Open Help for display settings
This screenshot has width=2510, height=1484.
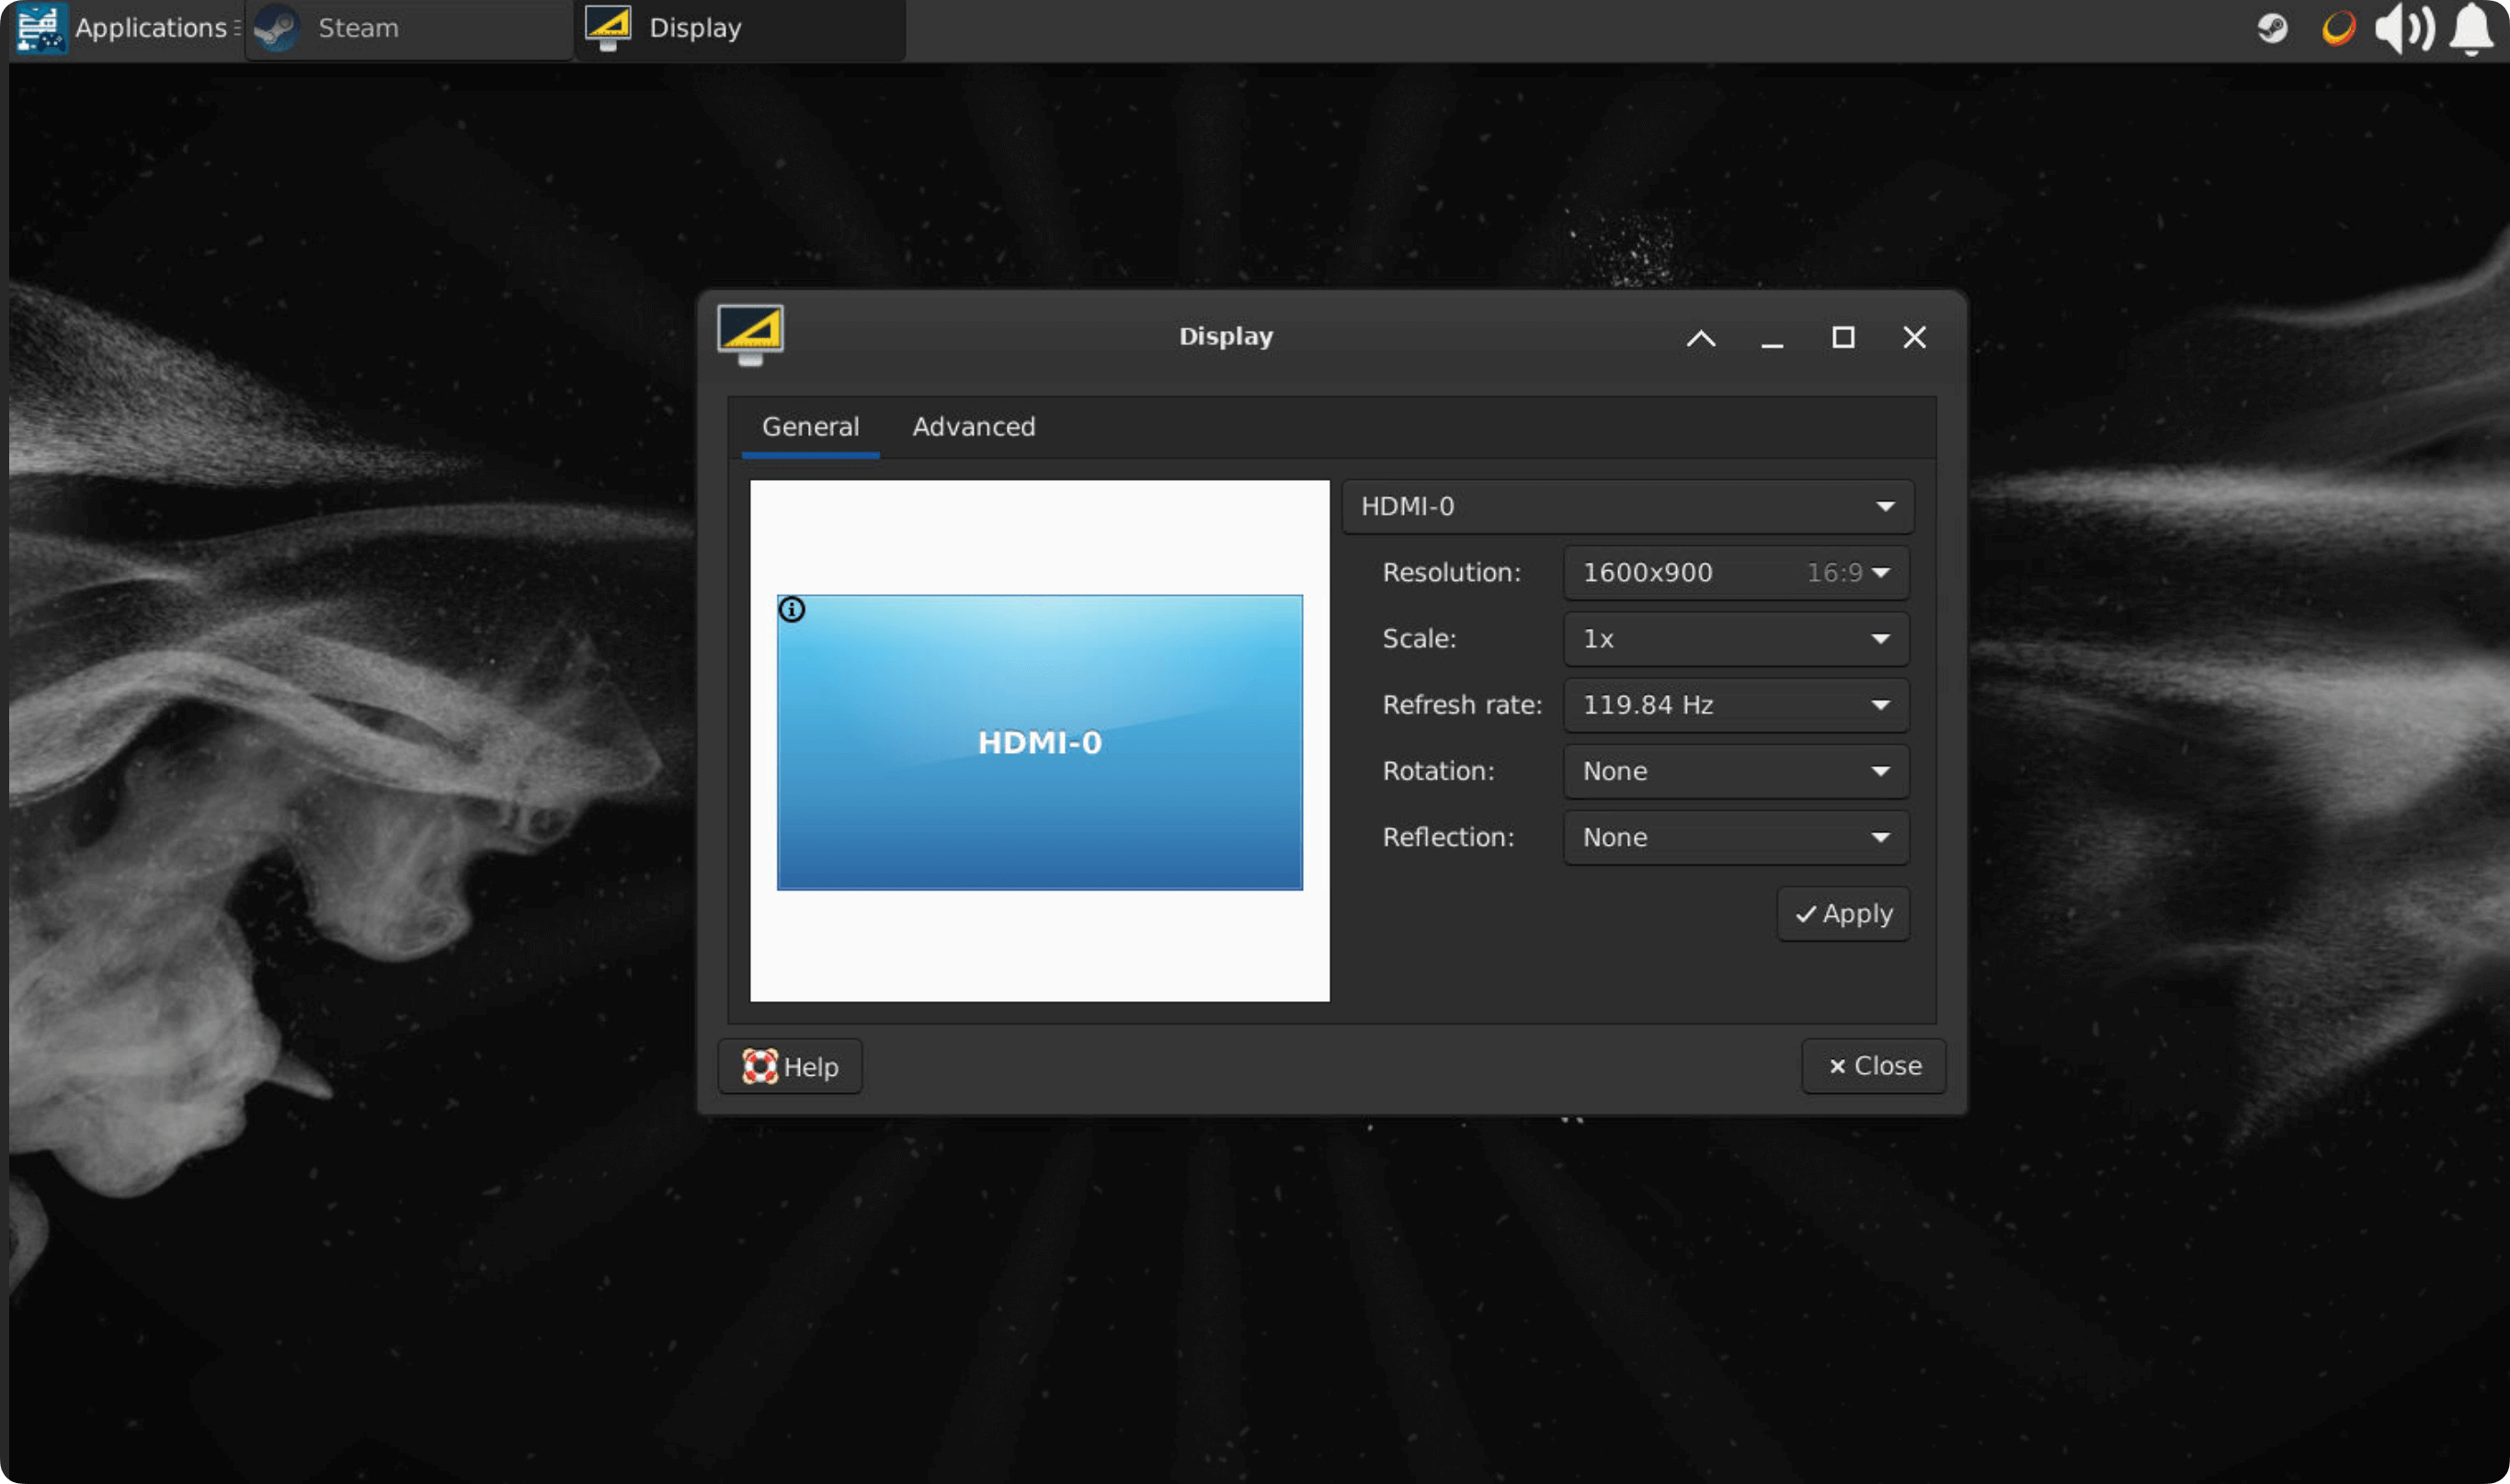[789, 1066]
